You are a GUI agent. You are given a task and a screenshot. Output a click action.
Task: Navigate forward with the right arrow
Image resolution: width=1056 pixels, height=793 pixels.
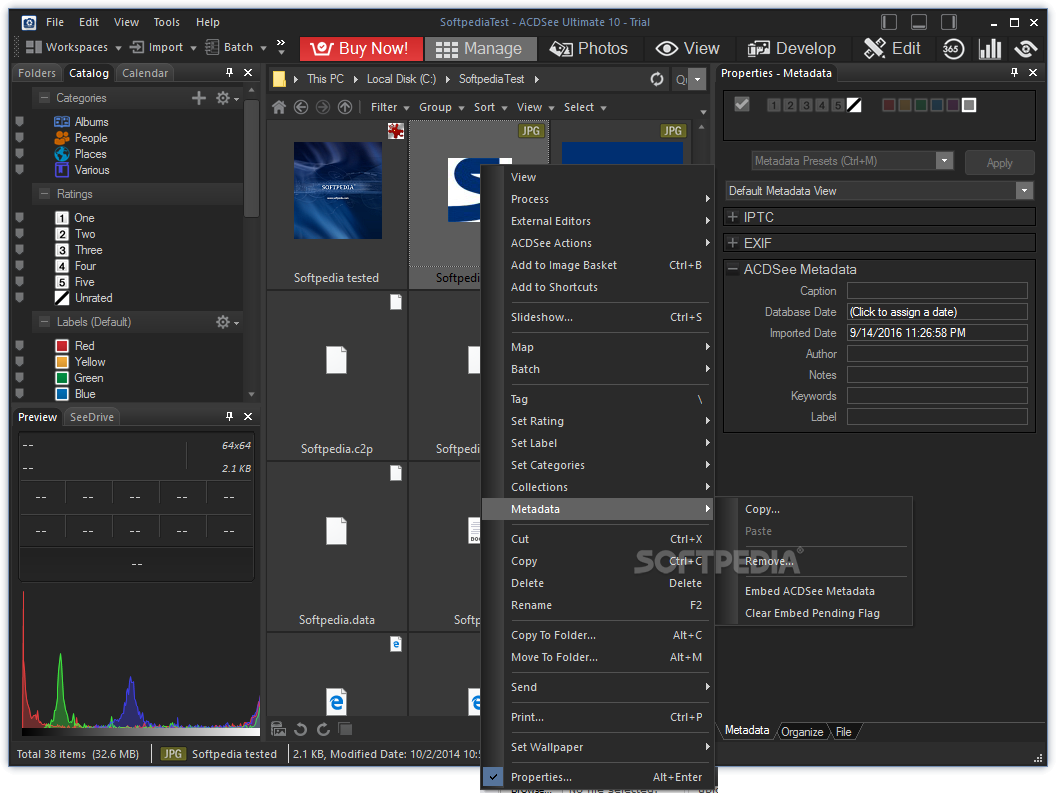point(323,107)
